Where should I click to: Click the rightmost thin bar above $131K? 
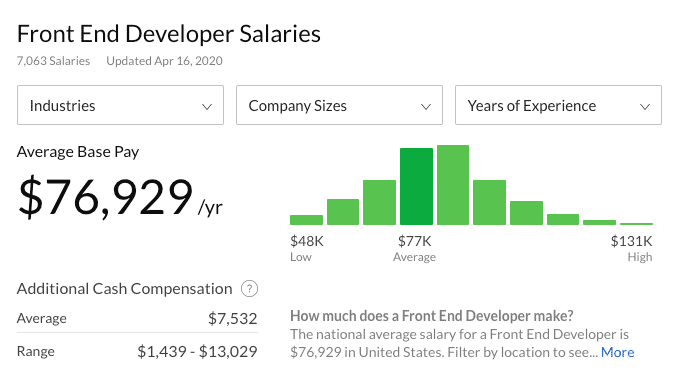pos(636,224)
